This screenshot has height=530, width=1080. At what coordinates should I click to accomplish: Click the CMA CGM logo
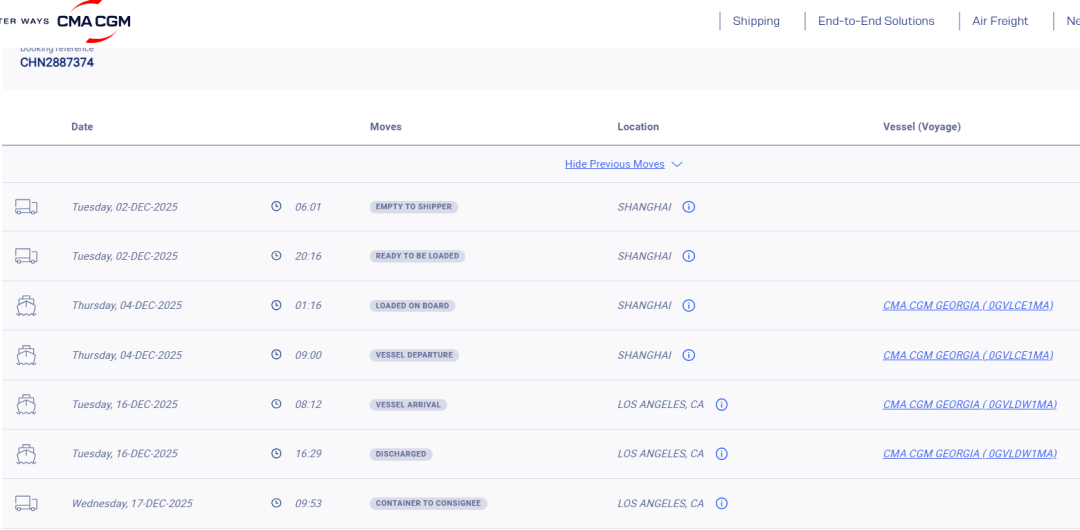pos(93,22)
